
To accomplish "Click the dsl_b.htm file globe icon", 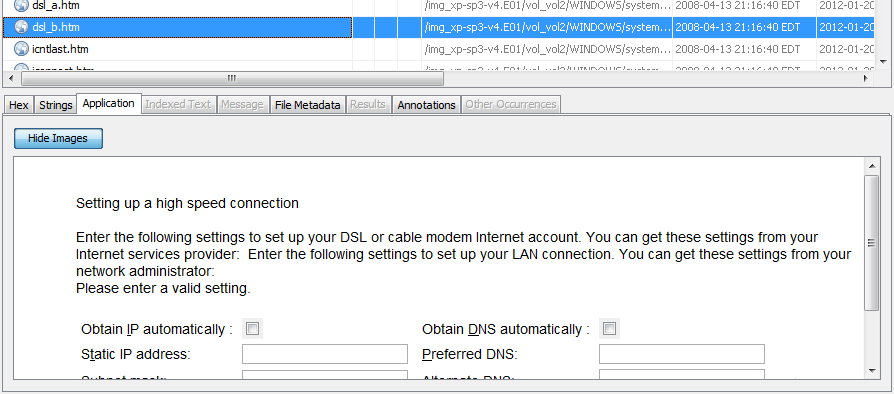I will pyautogui.click(x=21, y=27).
